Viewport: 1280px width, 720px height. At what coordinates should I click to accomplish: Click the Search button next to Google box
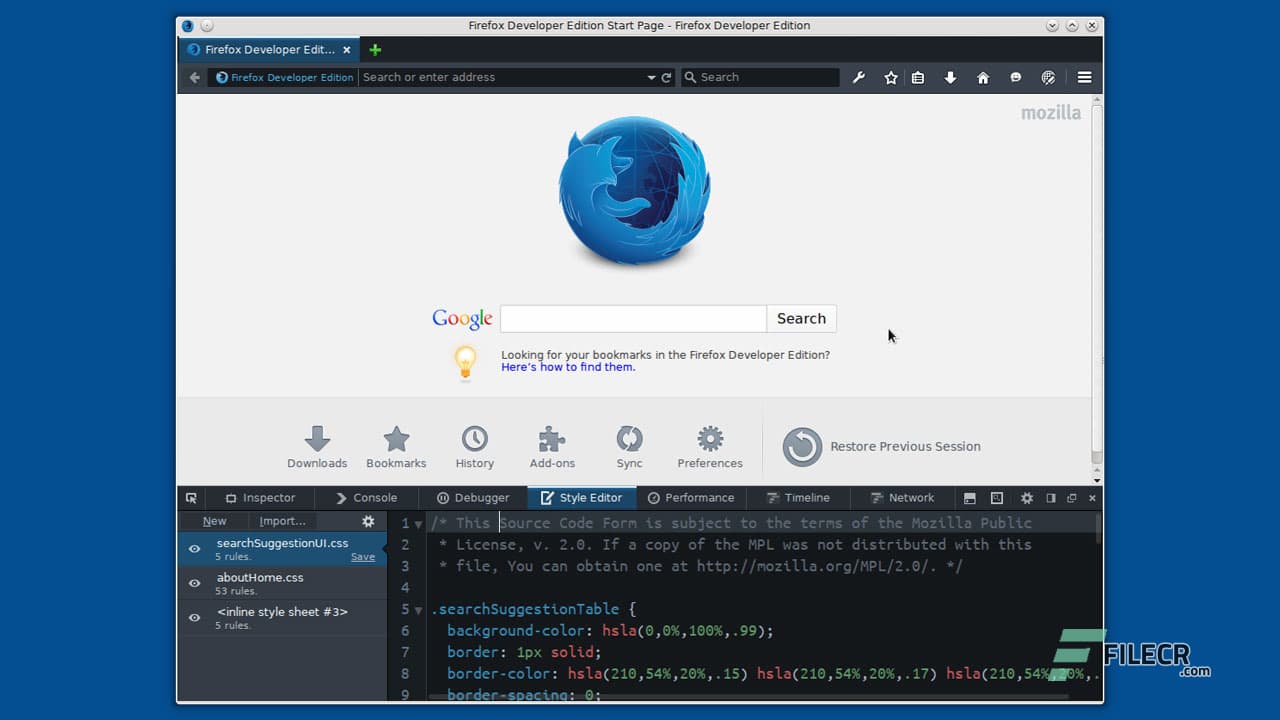(801, 318)
